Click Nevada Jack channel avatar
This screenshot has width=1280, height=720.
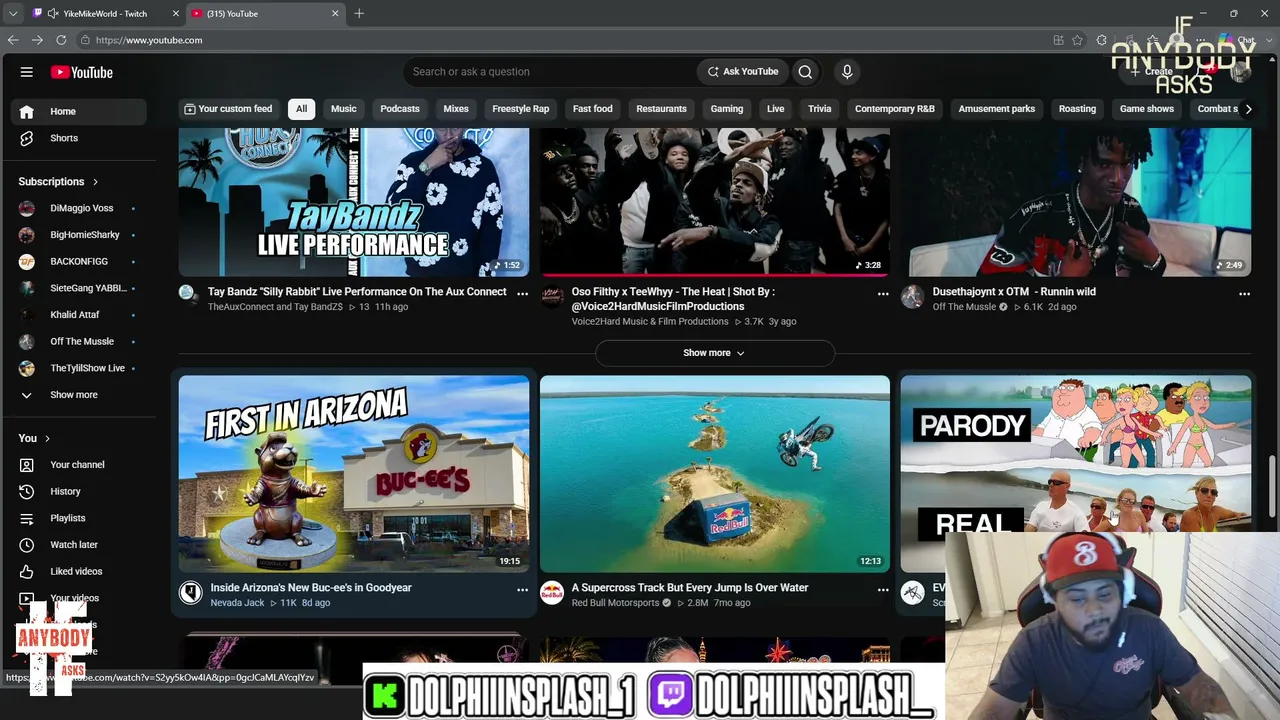191,593
